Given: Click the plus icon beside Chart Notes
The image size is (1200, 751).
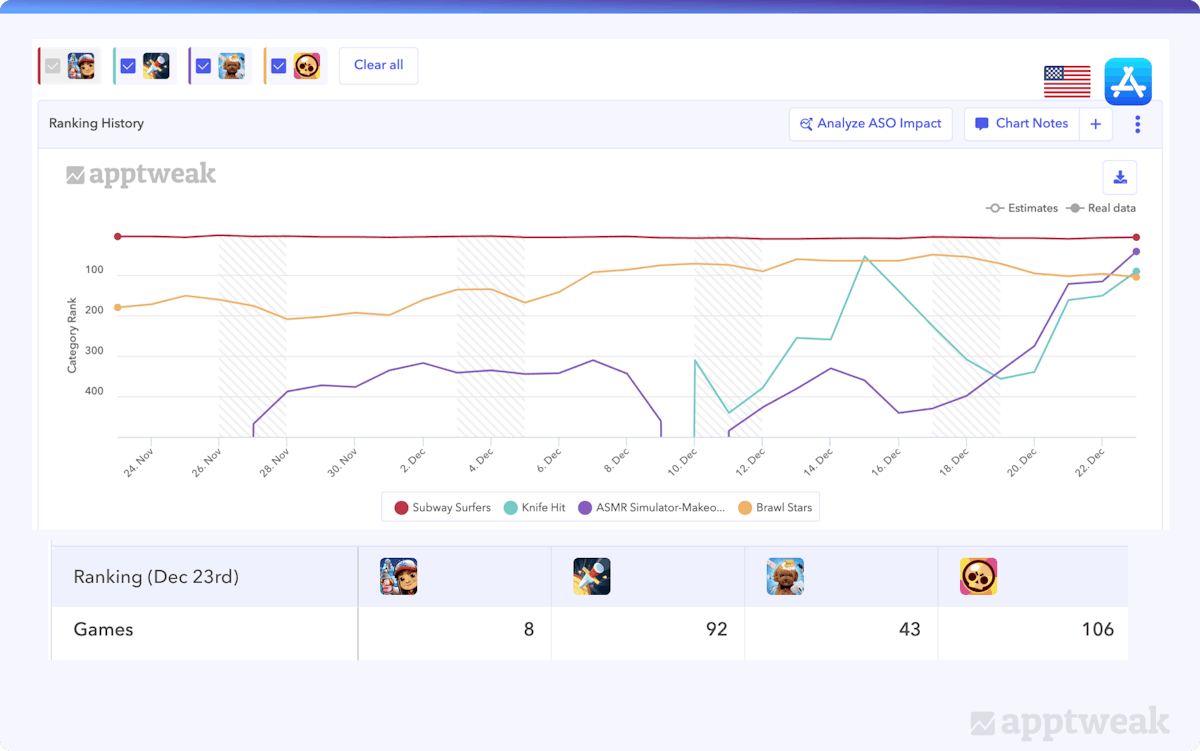Looking at the screenshot, I should [1096, 124].
